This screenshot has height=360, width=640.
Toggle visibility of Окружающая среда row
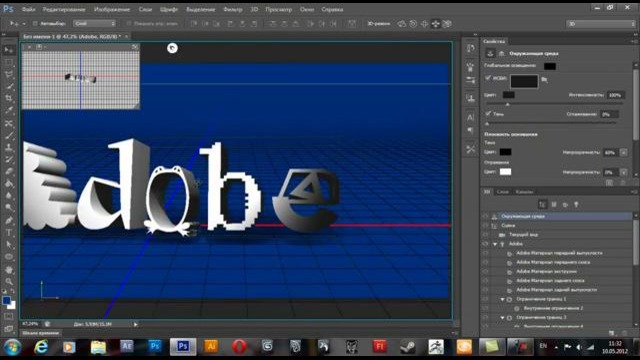tap(485, 216)
